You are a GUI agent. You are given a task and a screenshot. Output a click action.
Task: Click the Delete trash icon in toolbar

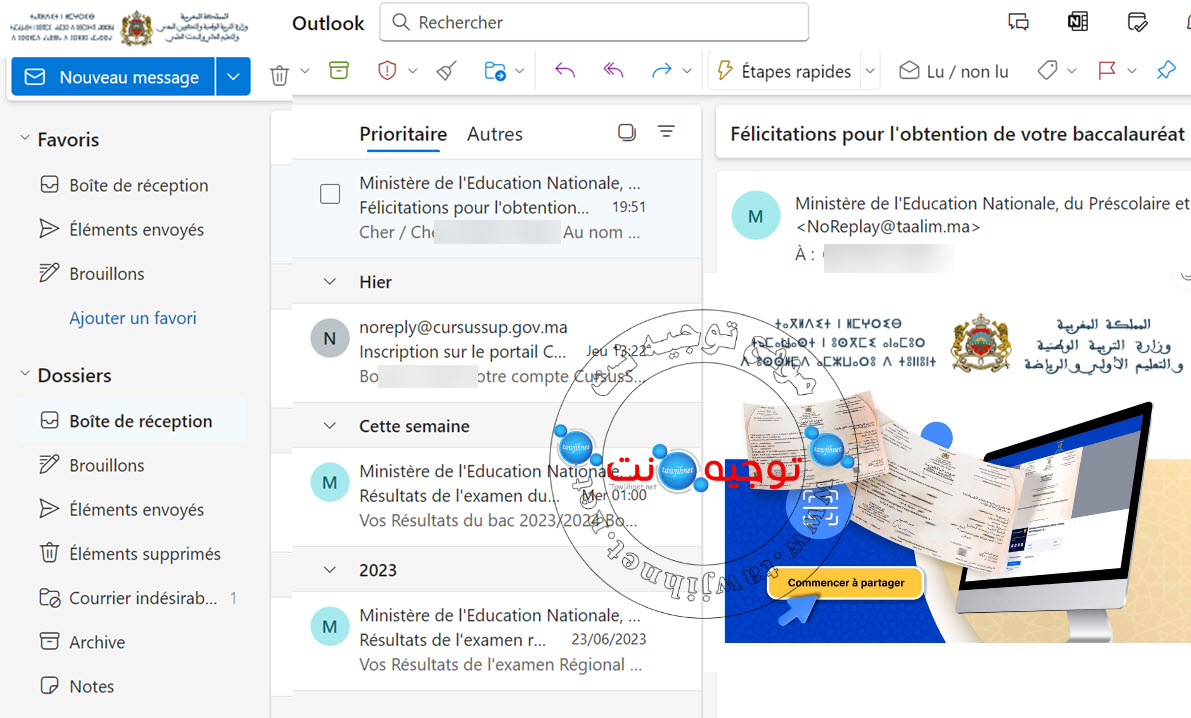(x=280, y=74)
